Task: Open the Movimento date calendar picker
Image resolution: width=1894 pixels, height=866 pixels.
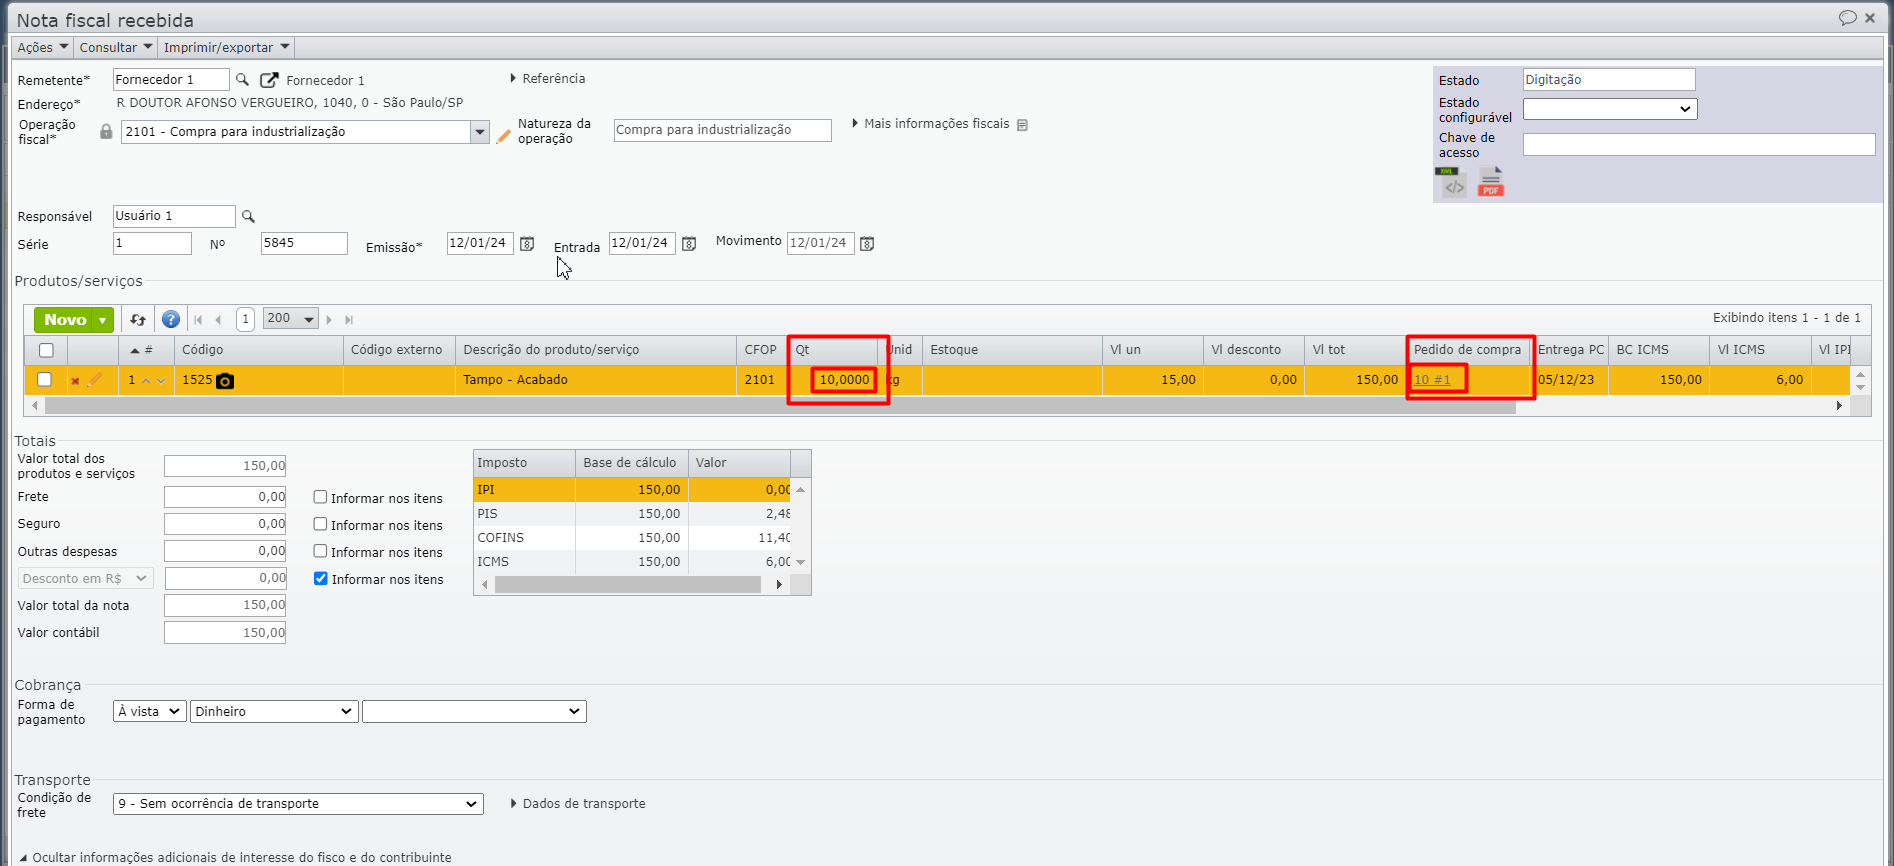Action: pyautogui.click(x=867, y=244)
